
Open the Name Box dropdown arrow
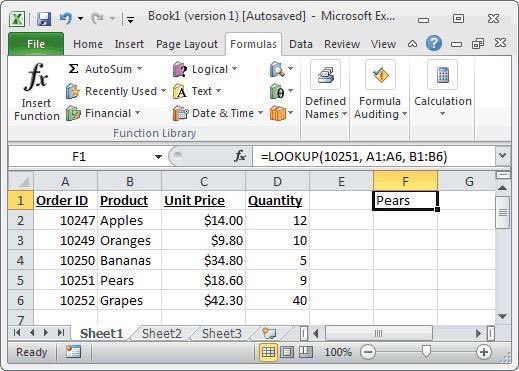158,156
